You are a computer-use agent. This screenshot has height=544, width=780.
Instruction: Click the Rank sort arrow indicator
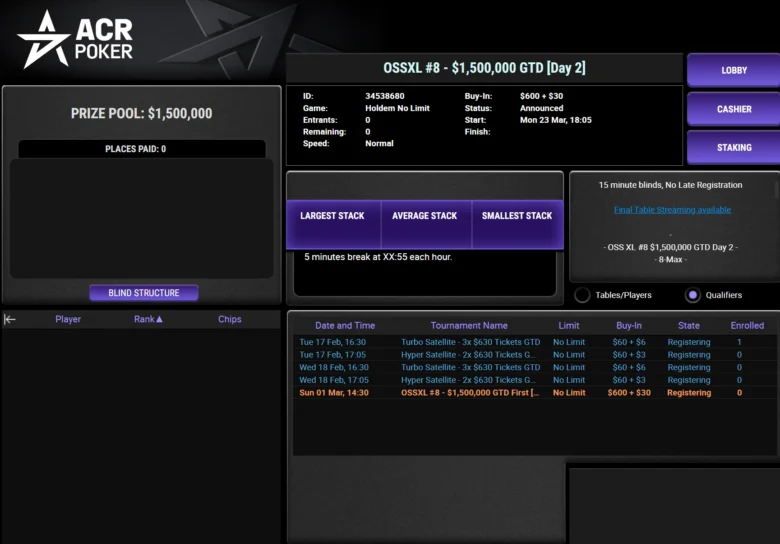pyautogui.click(x=160, y=319)
